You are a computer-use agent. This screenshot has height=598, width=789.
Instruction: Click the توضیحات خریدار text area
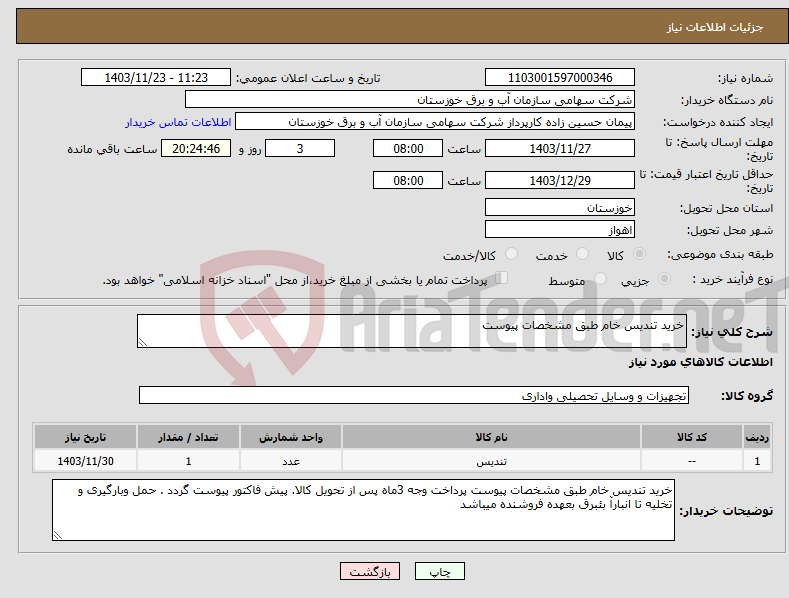click(x=363, y=510)
